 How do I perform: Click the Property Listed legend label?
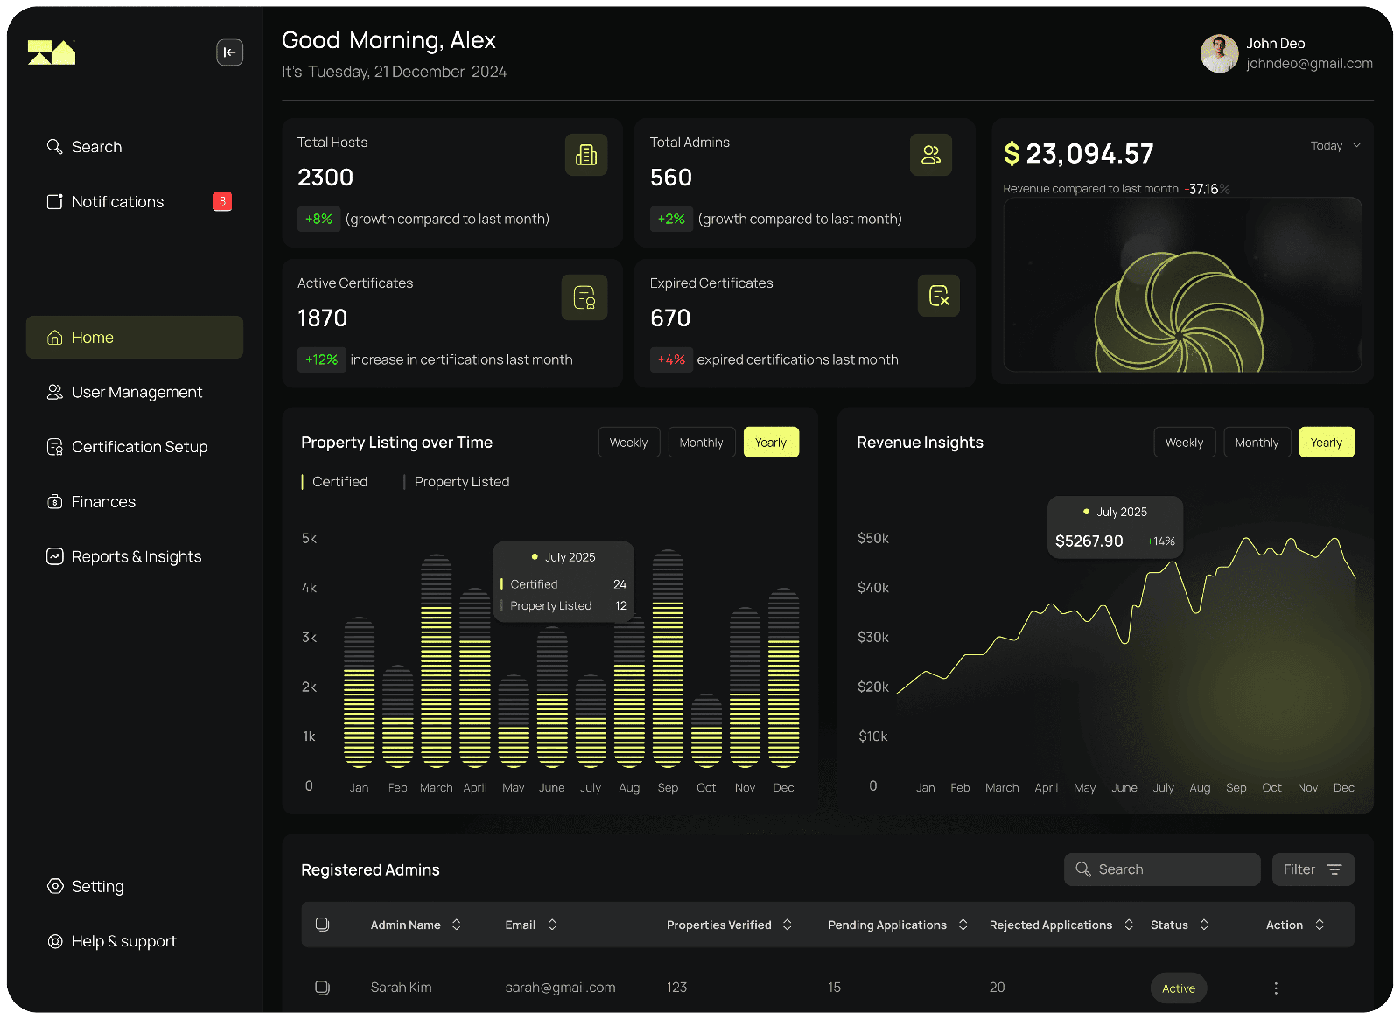pyautogui.click(x=462, y=482)
